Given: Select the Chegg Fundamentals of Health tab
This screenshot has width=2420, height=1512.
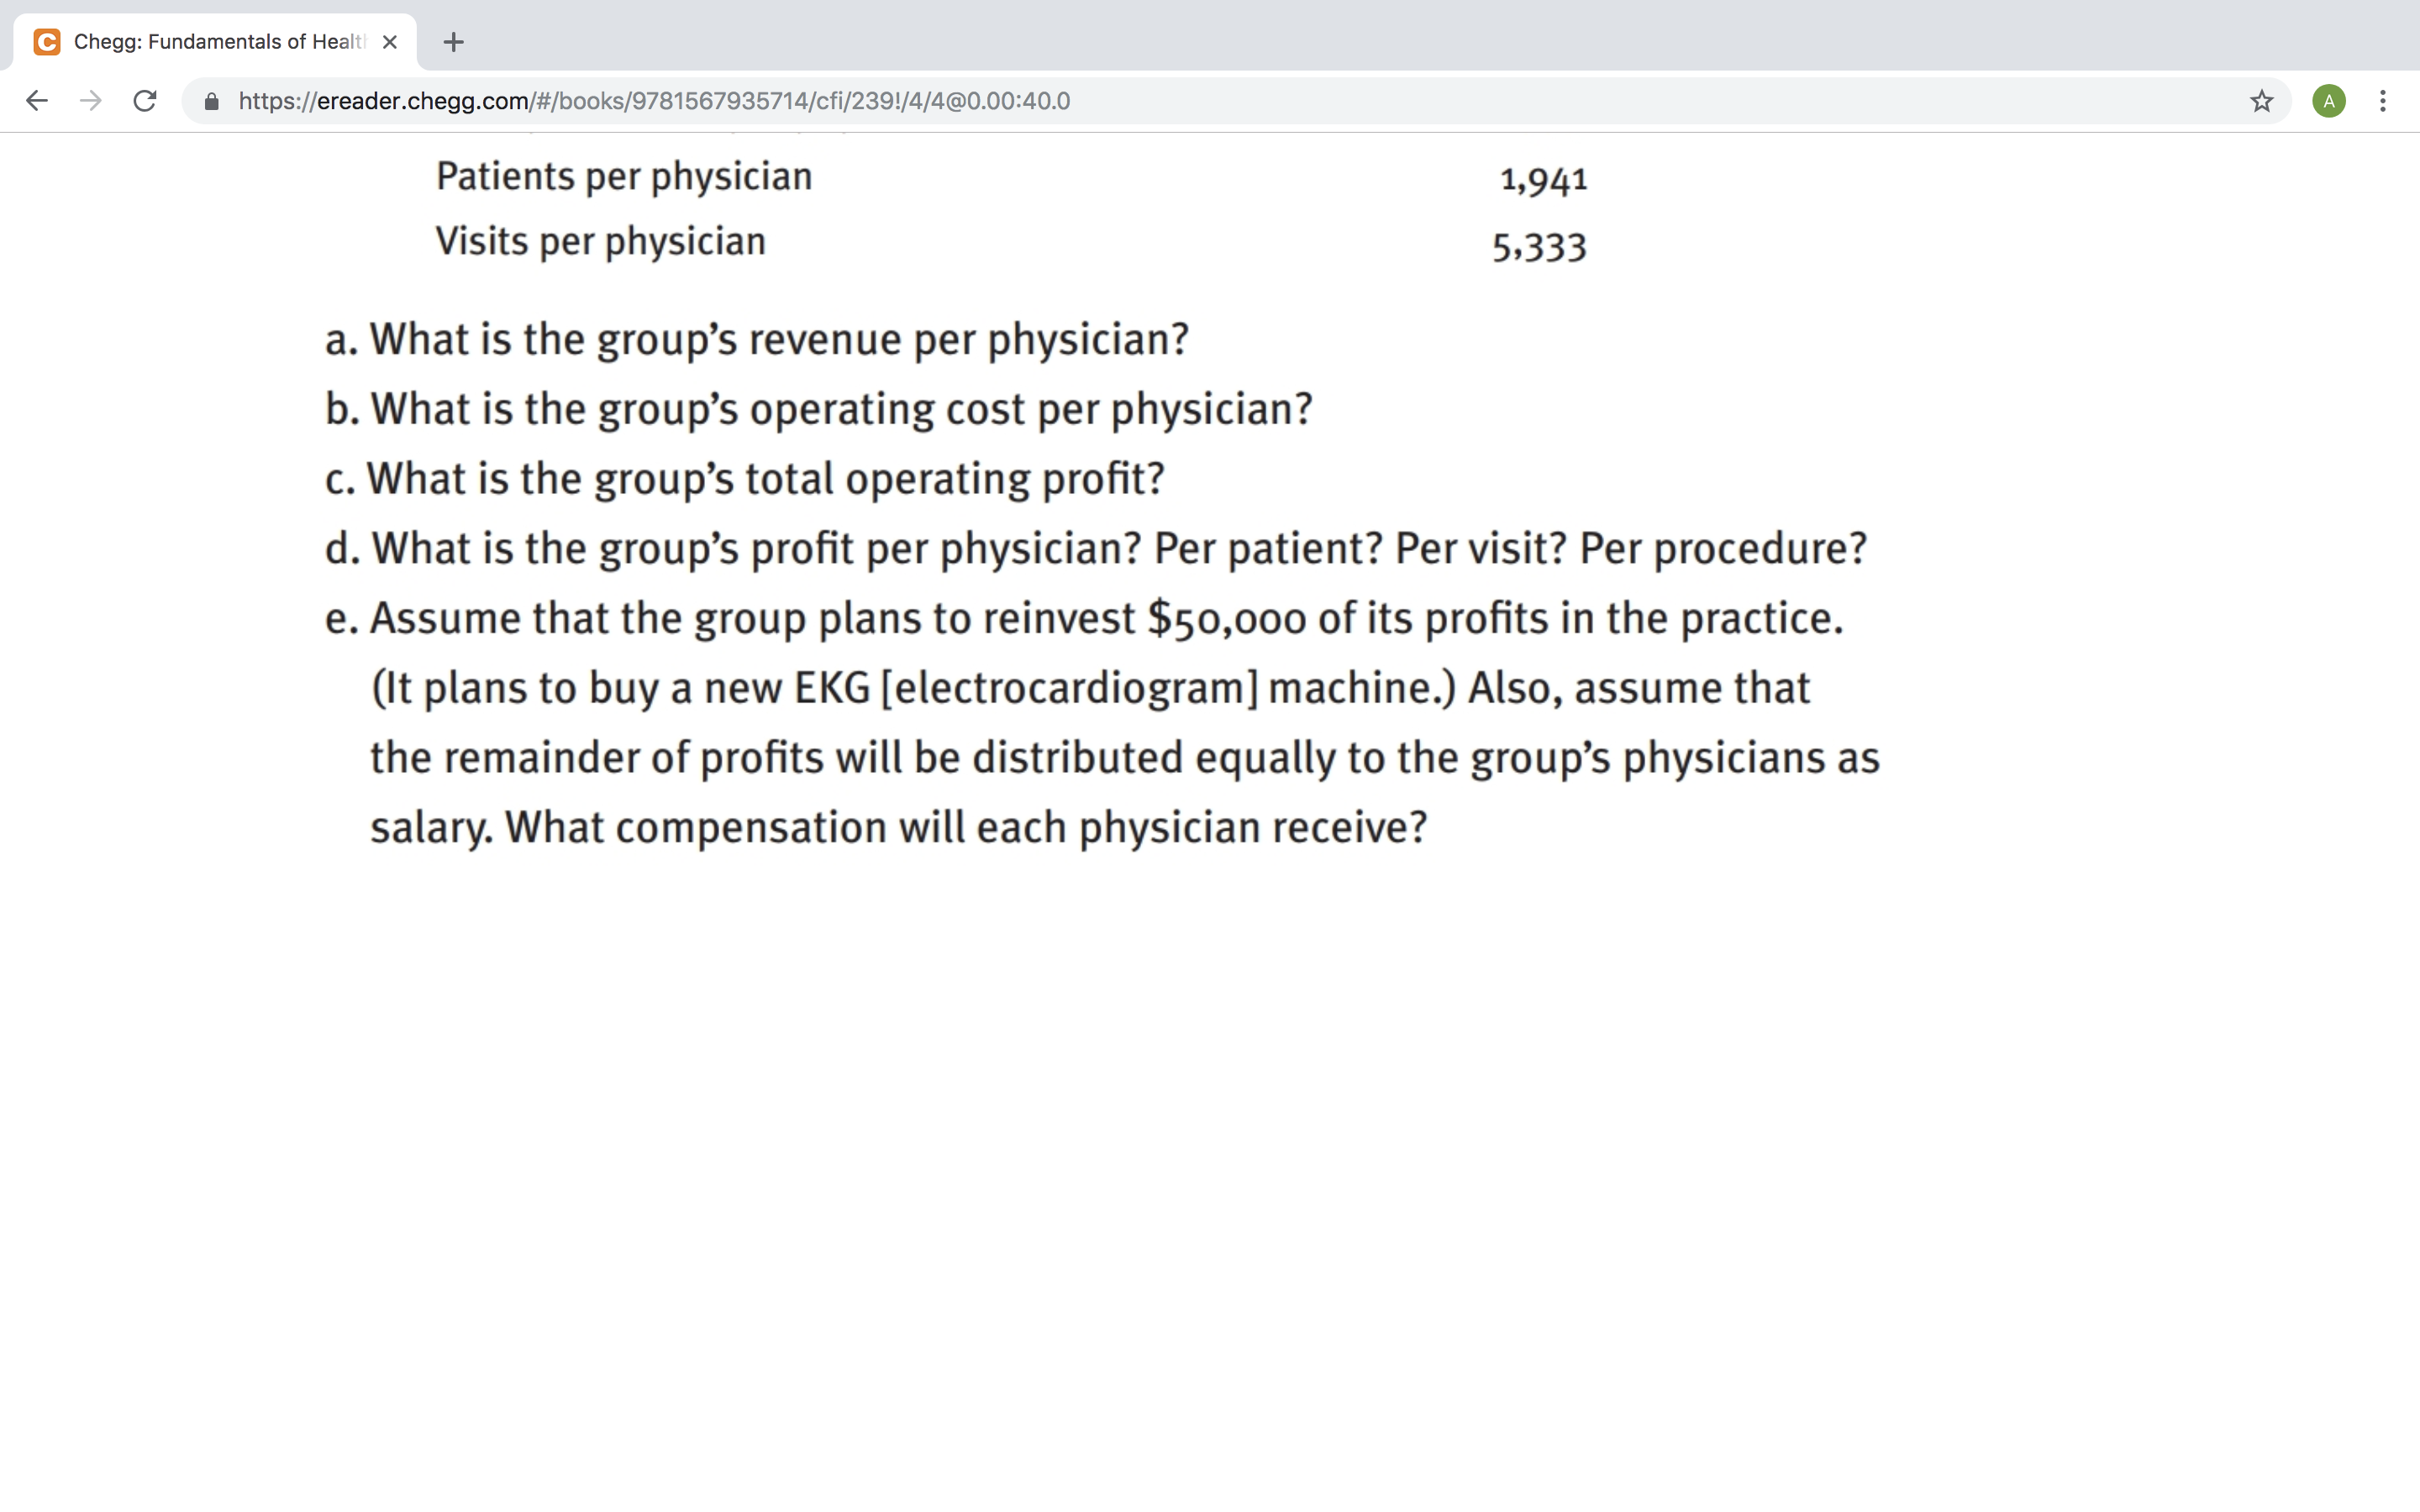Looking at the screenshot, I should (215, 42).
